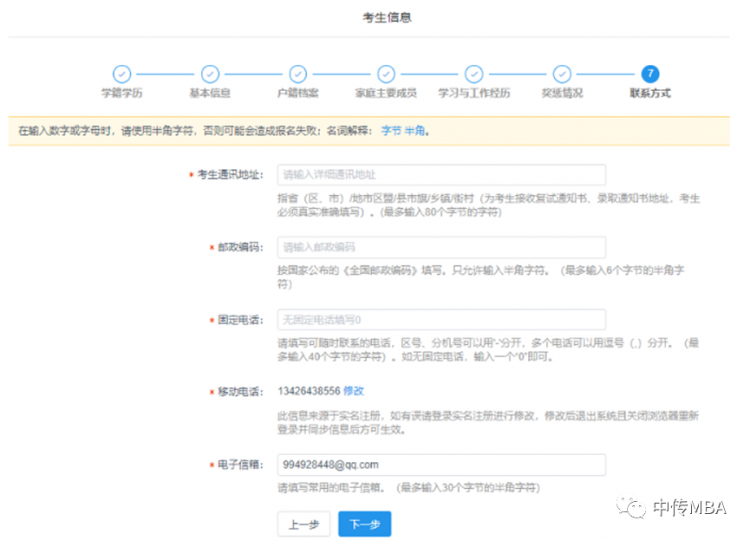Click the 考生信息 page title
750x540 pixels.
point(386,18)
